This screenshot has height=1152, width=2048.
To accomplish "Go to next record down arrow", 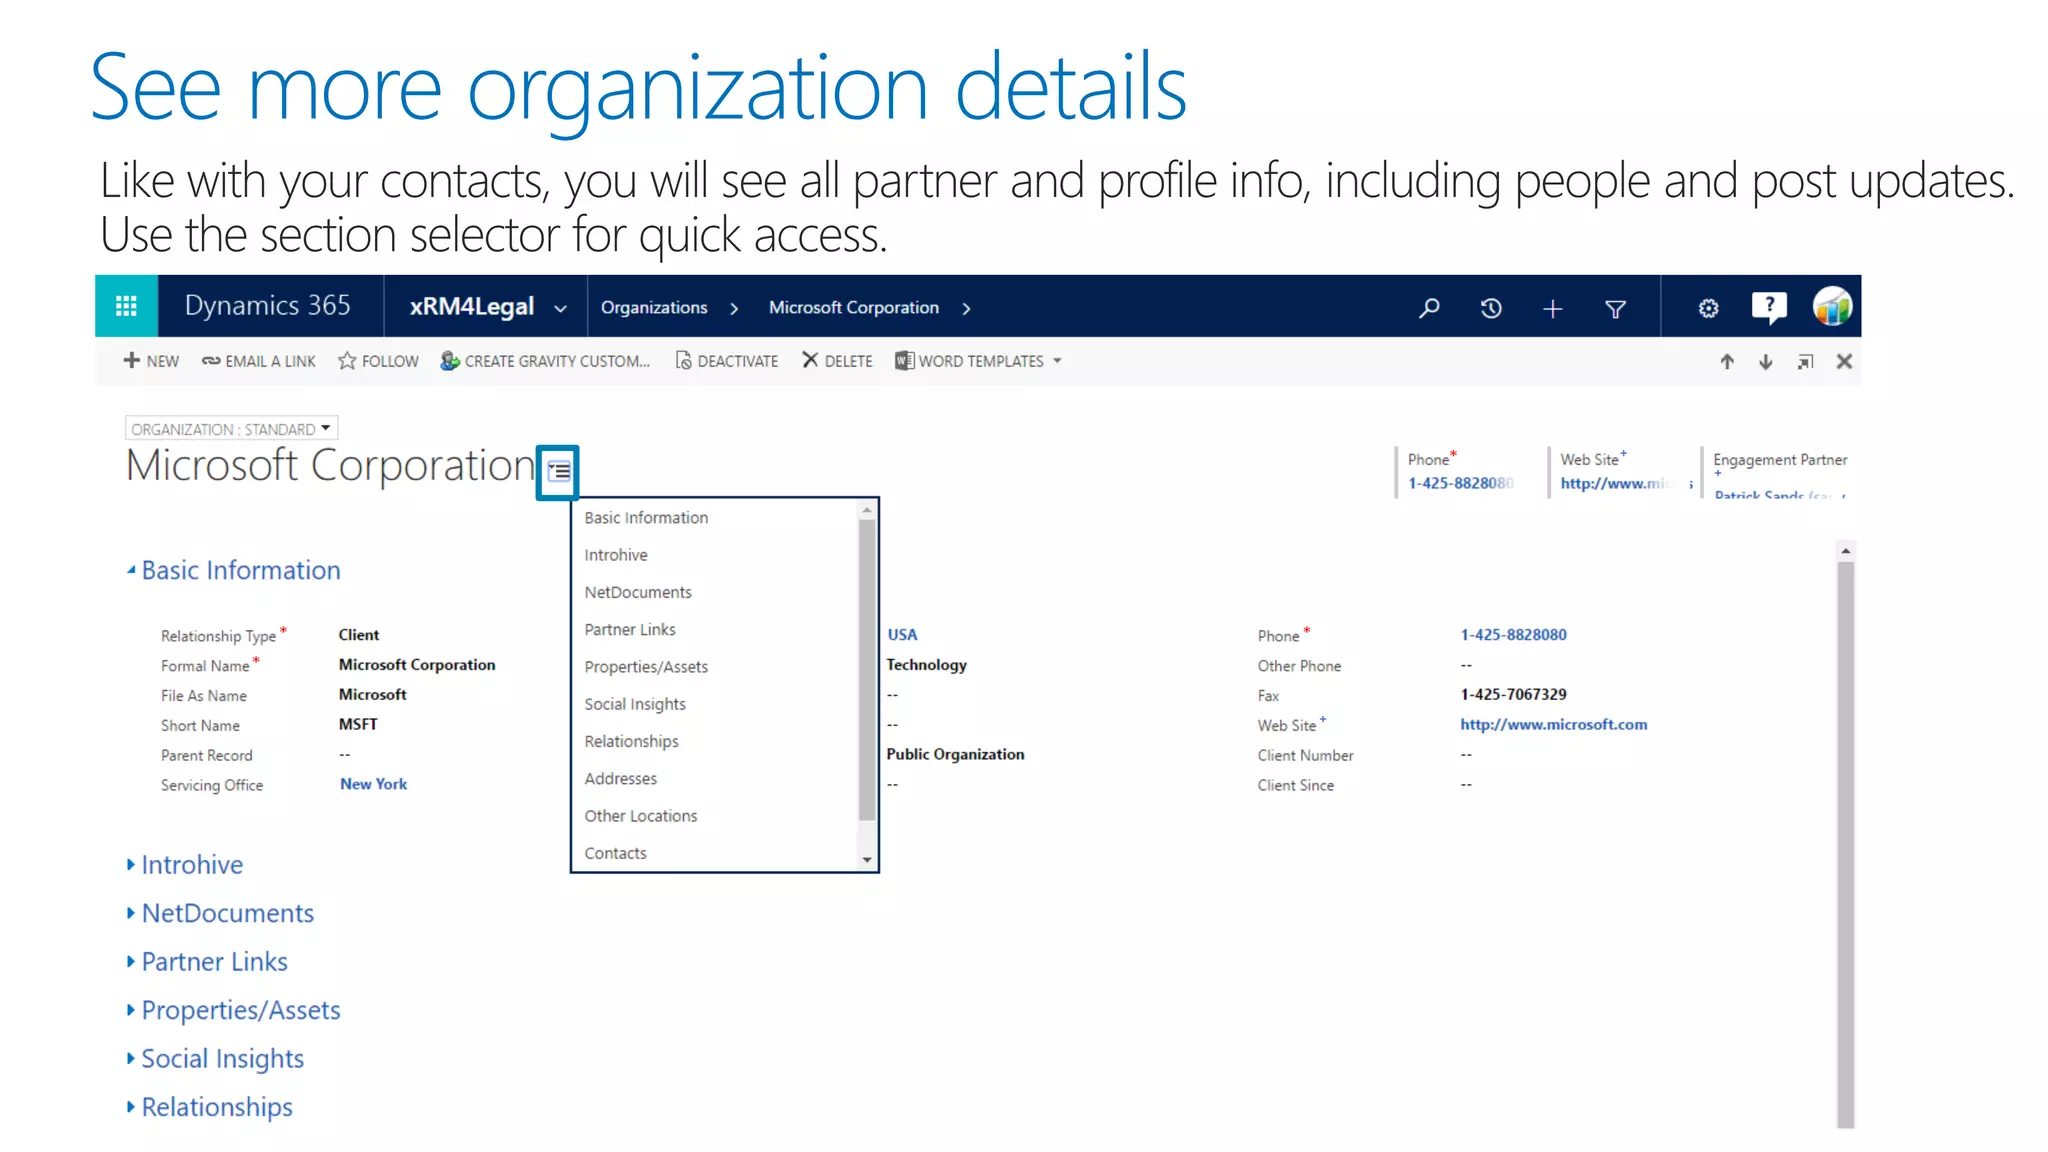I will (x=1766, y=362).
